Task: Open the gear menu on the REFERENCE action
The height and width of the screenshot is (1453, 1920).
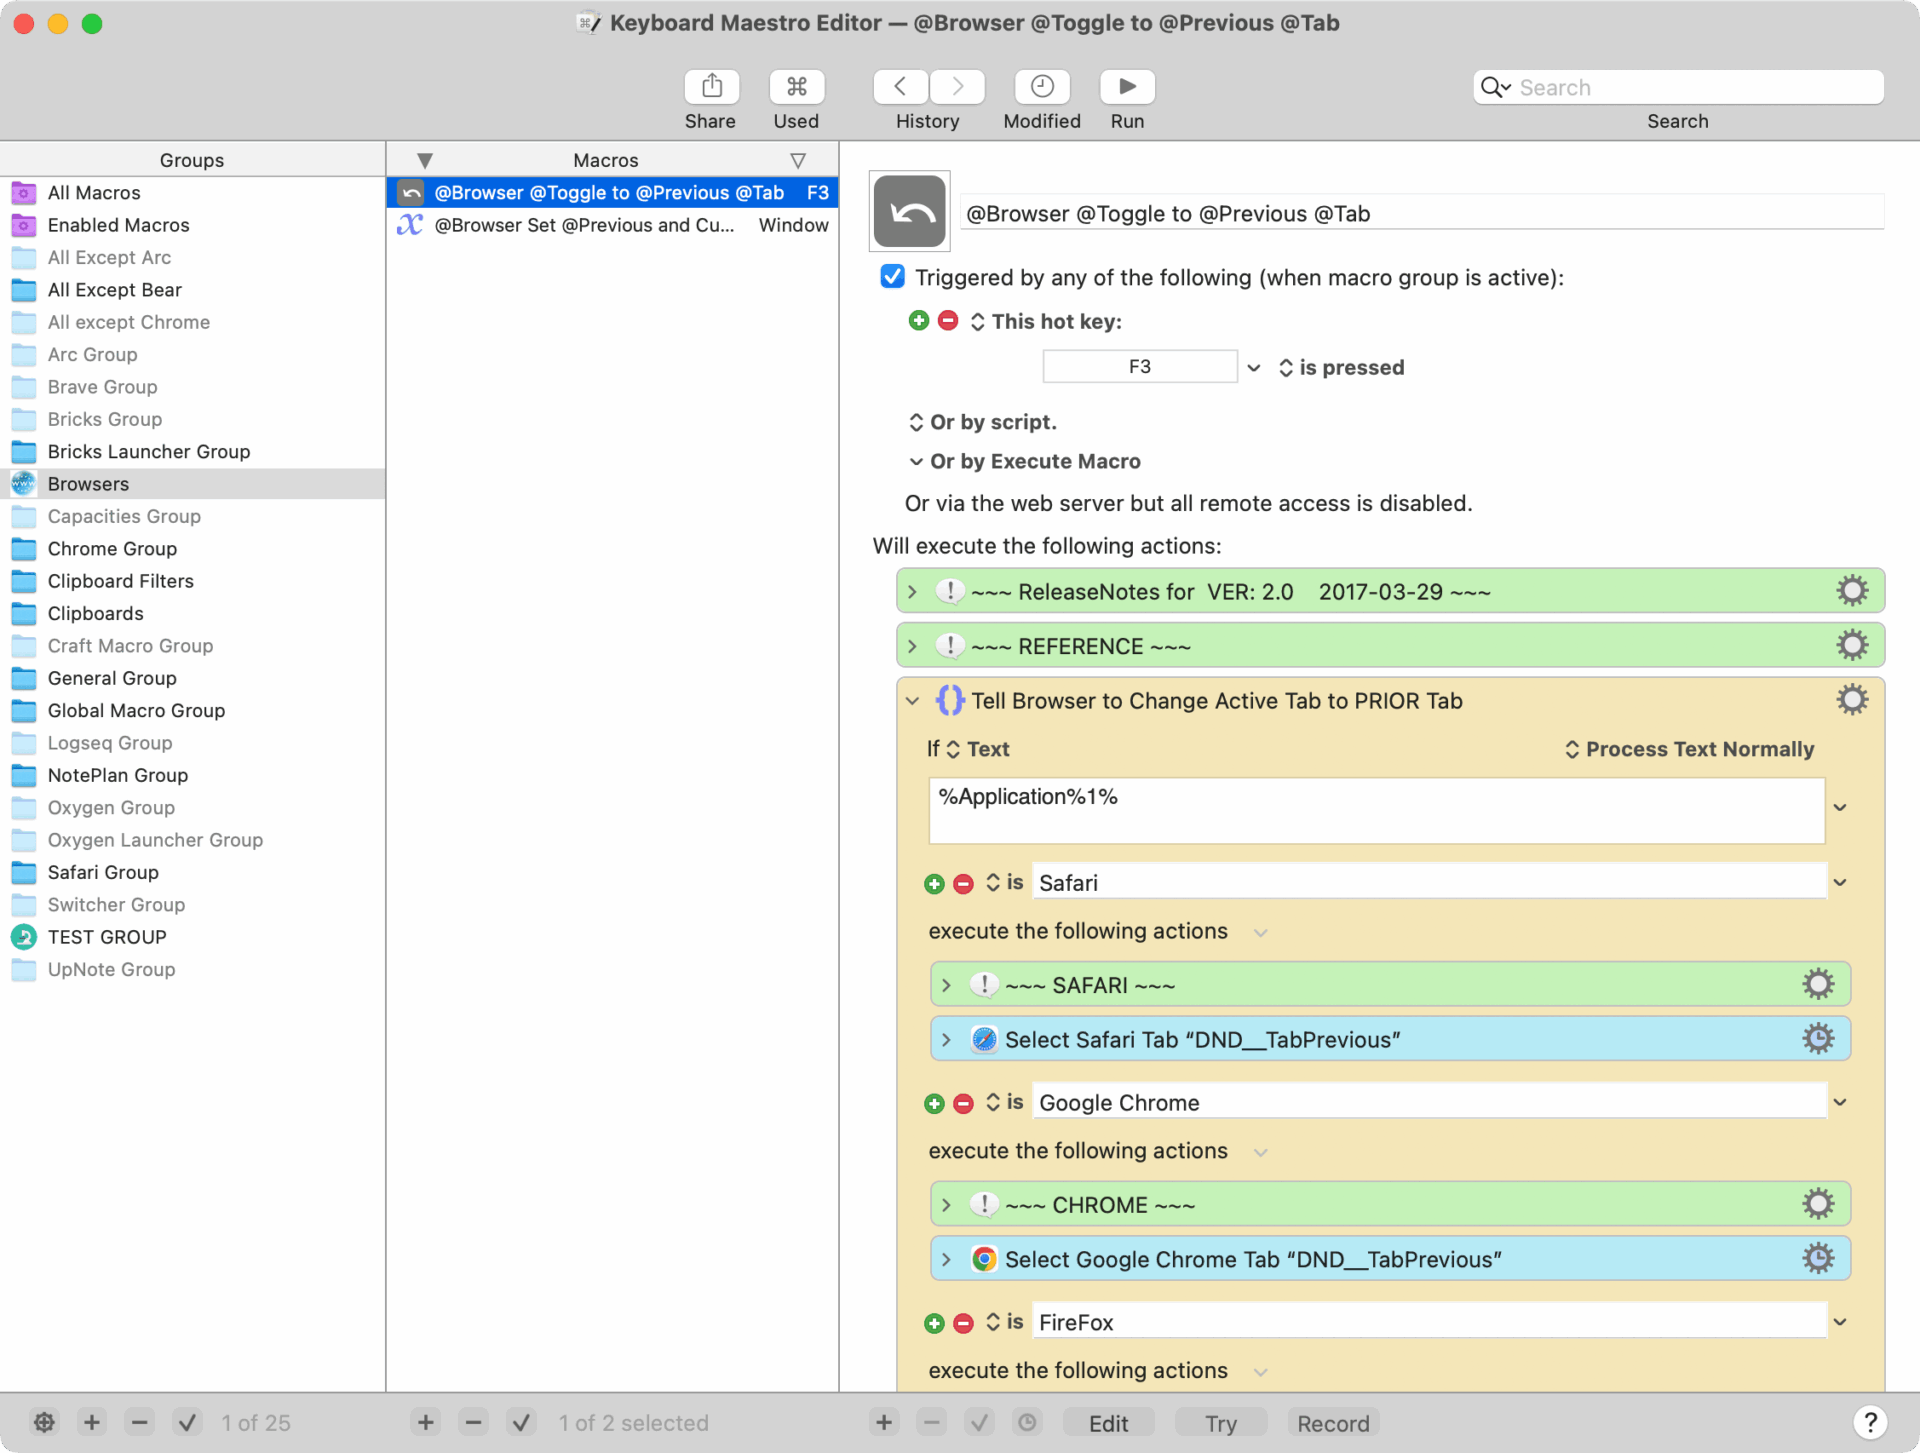Action: tap(1852, 646)
